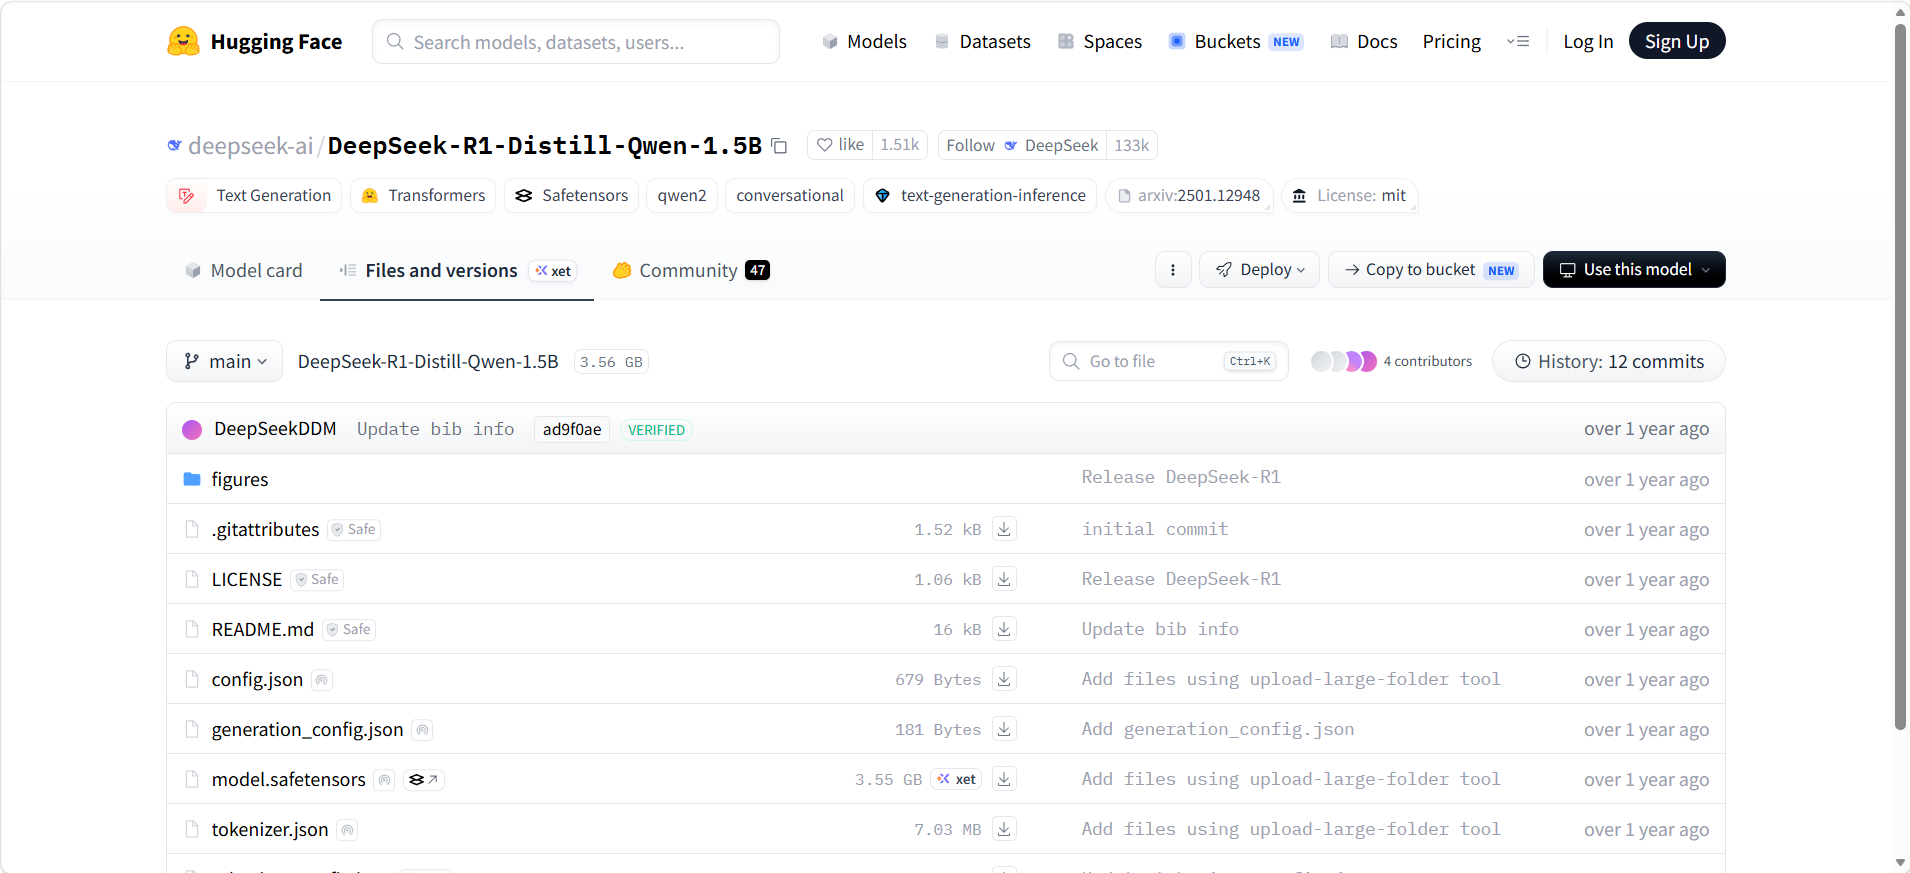Open the ad9f0ae commit hash
The image size is (1910, 873).
coord(572,430)
